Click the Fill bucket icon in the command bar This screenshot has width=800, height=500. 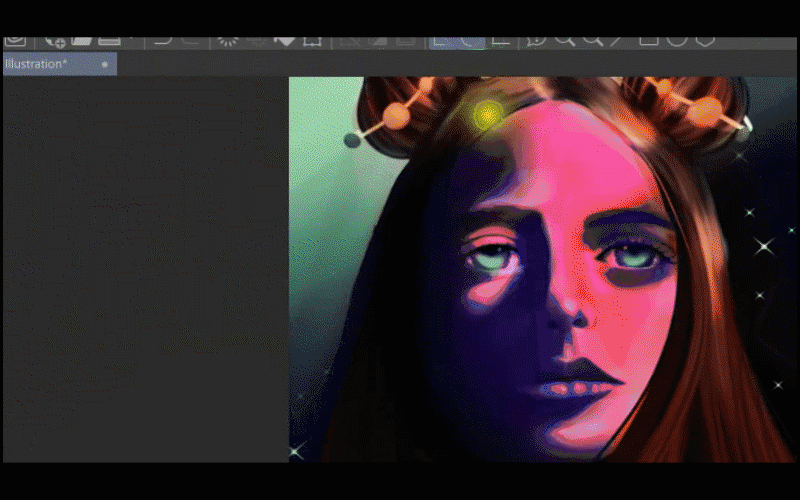point(284,41)
